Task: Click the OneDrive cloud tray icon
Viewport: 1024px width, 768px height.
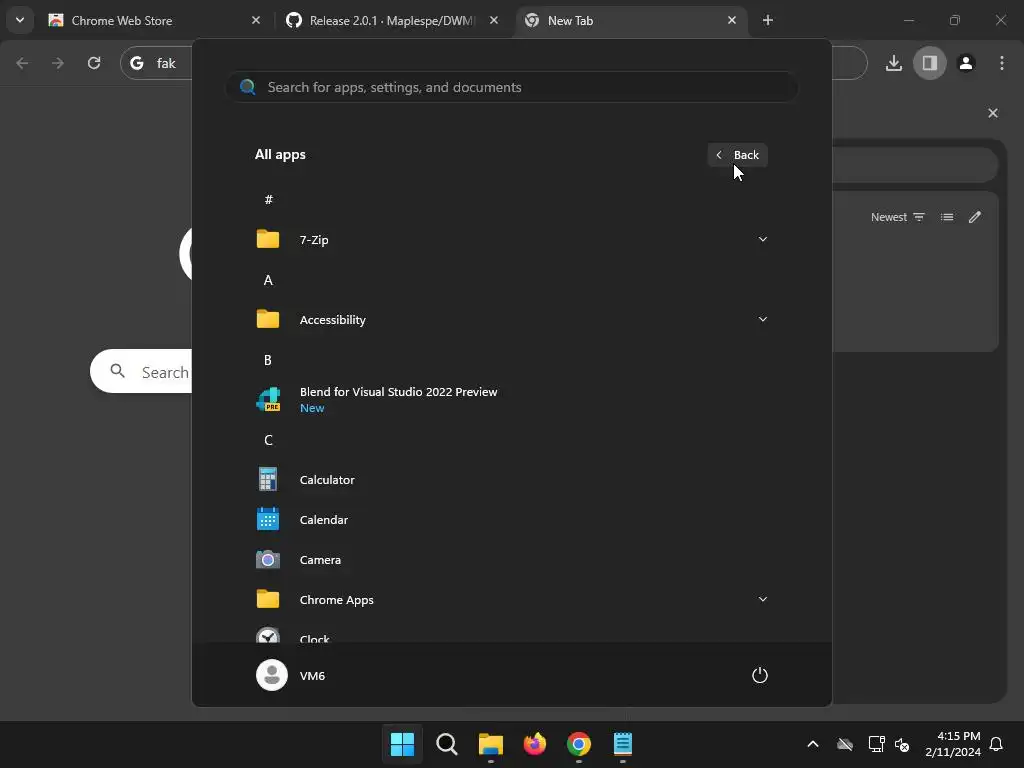Action: point(845,744)
